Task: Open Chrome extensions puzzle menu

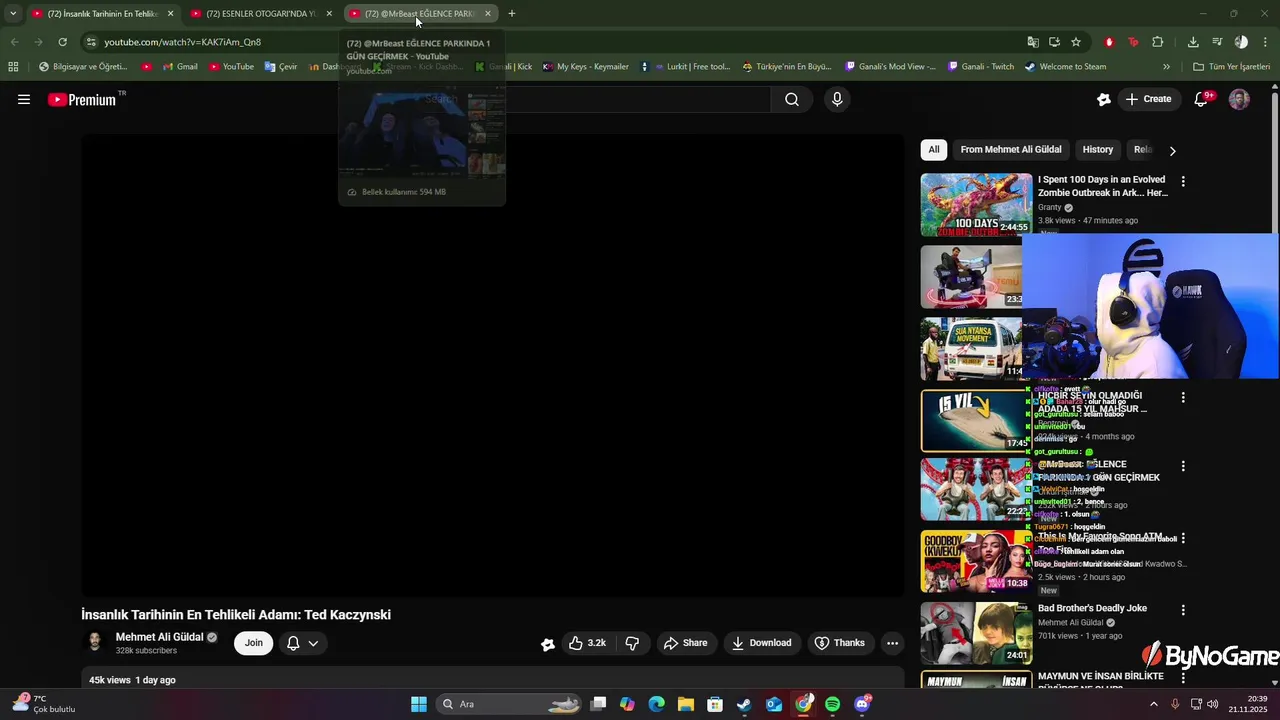Action: [1158, 42]
